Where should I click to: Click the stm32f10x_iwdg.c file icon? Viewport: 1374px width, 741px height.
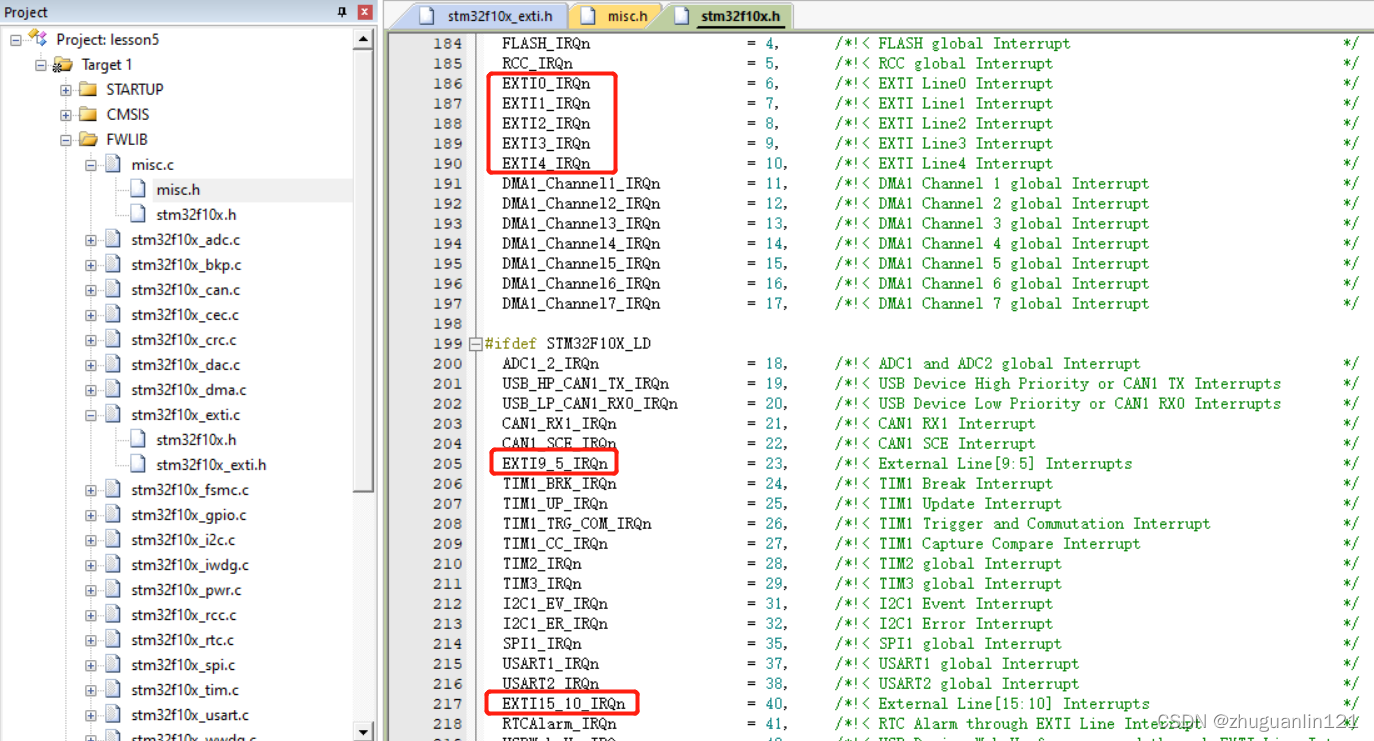click(x=113, y=564)
